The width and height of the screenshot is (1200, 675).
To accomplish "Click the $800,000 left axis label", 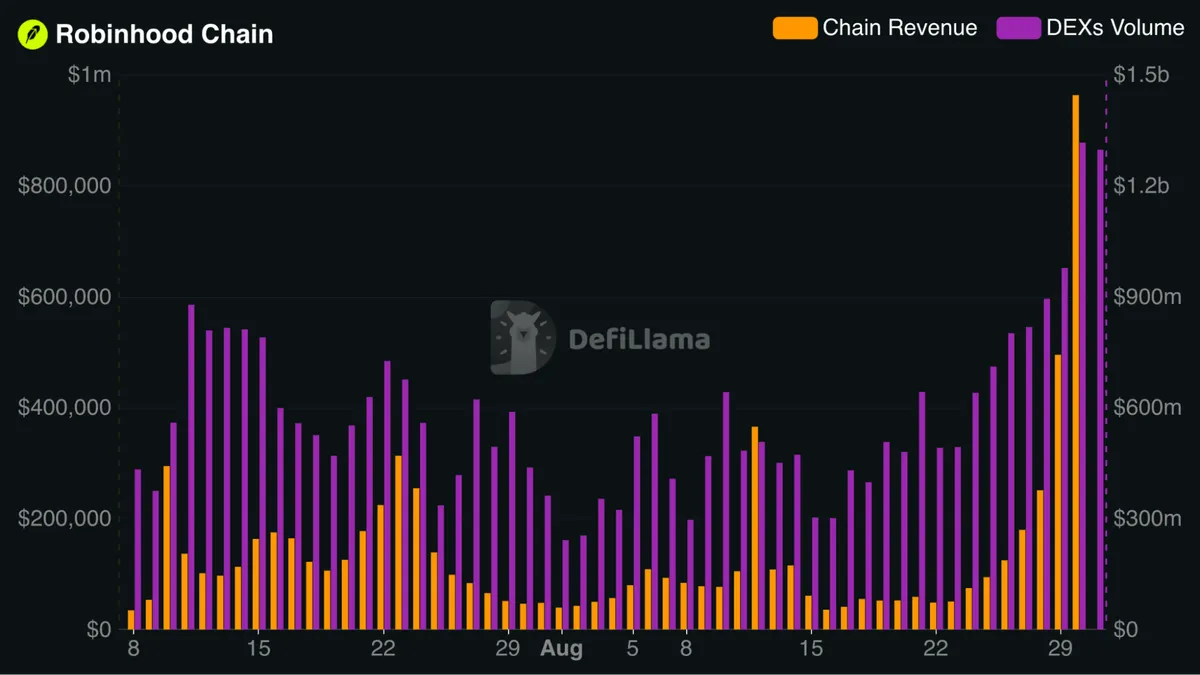I will click(65, 186).
